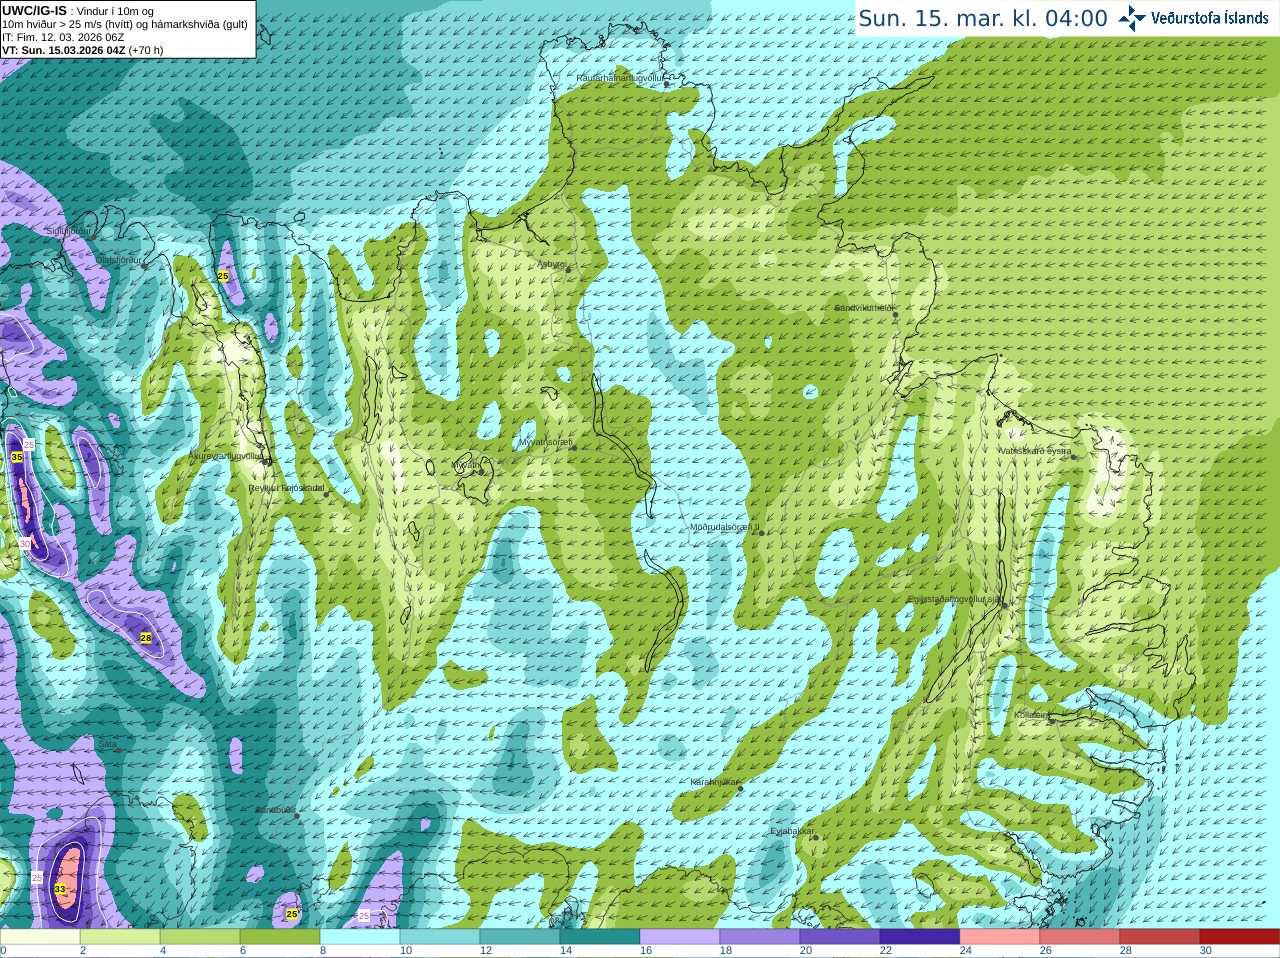Click the Akureyrarflugvöllur station label

[227, 455]
